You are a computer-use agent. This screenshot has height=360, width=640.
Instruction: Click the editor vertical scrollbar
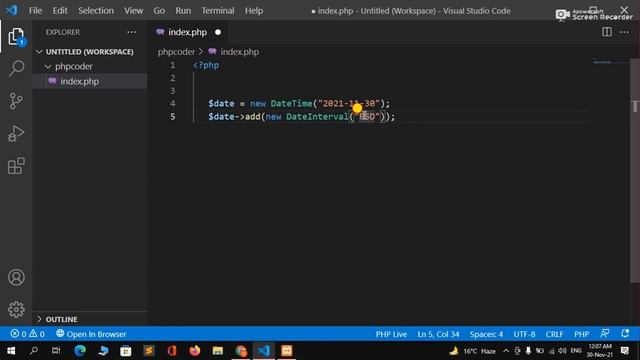point(635,169)
